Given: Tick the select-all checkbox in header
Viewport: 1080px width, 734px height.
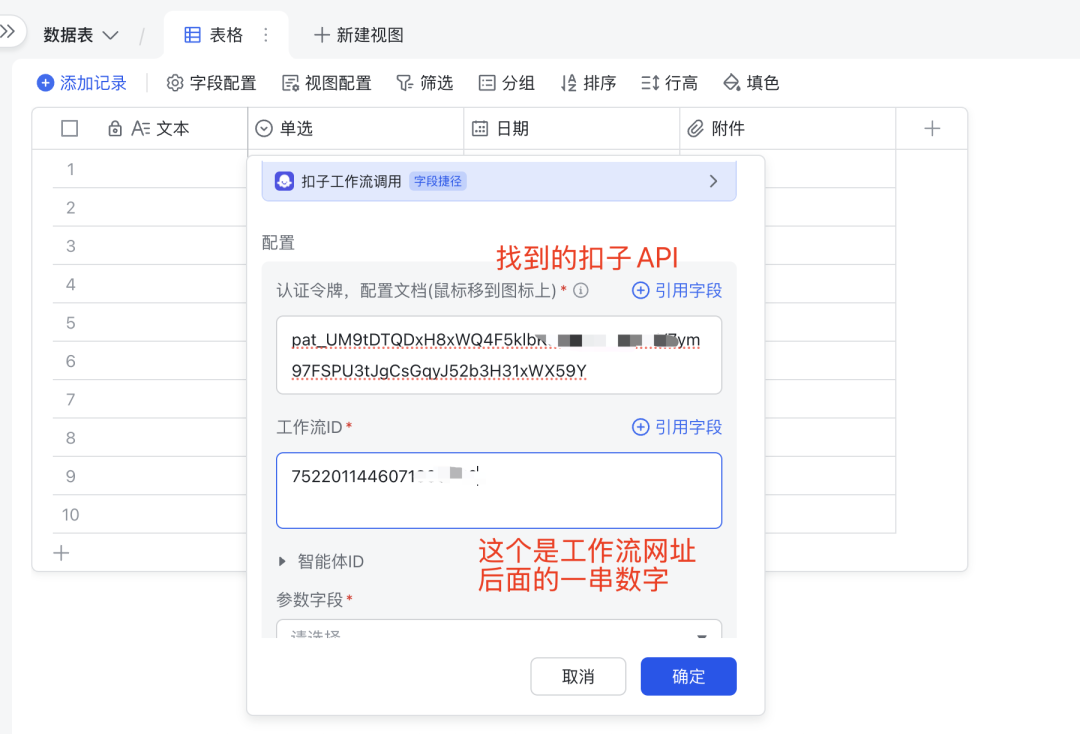Looking at the screenshot, I should click(70, 129).
